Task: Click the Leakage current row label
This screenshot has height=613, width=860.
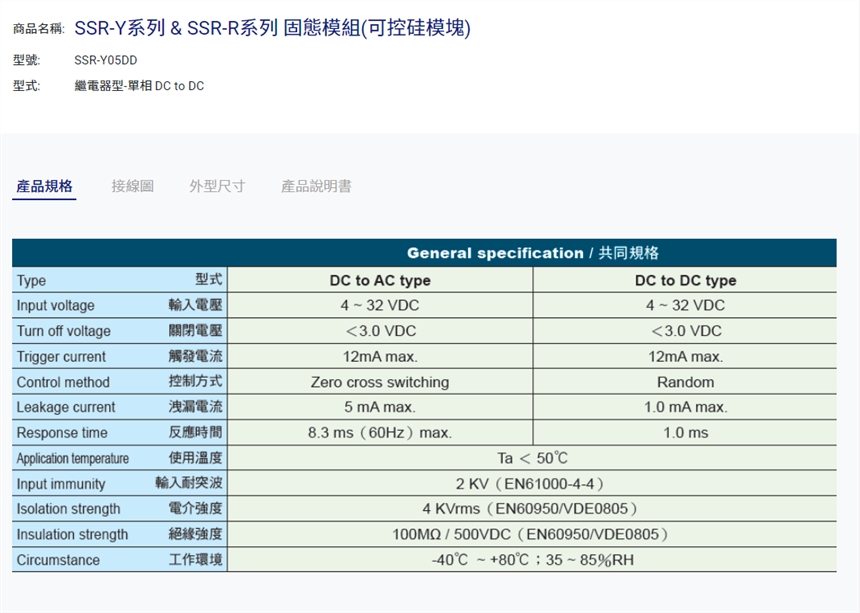Action: (x=66, y=407)
